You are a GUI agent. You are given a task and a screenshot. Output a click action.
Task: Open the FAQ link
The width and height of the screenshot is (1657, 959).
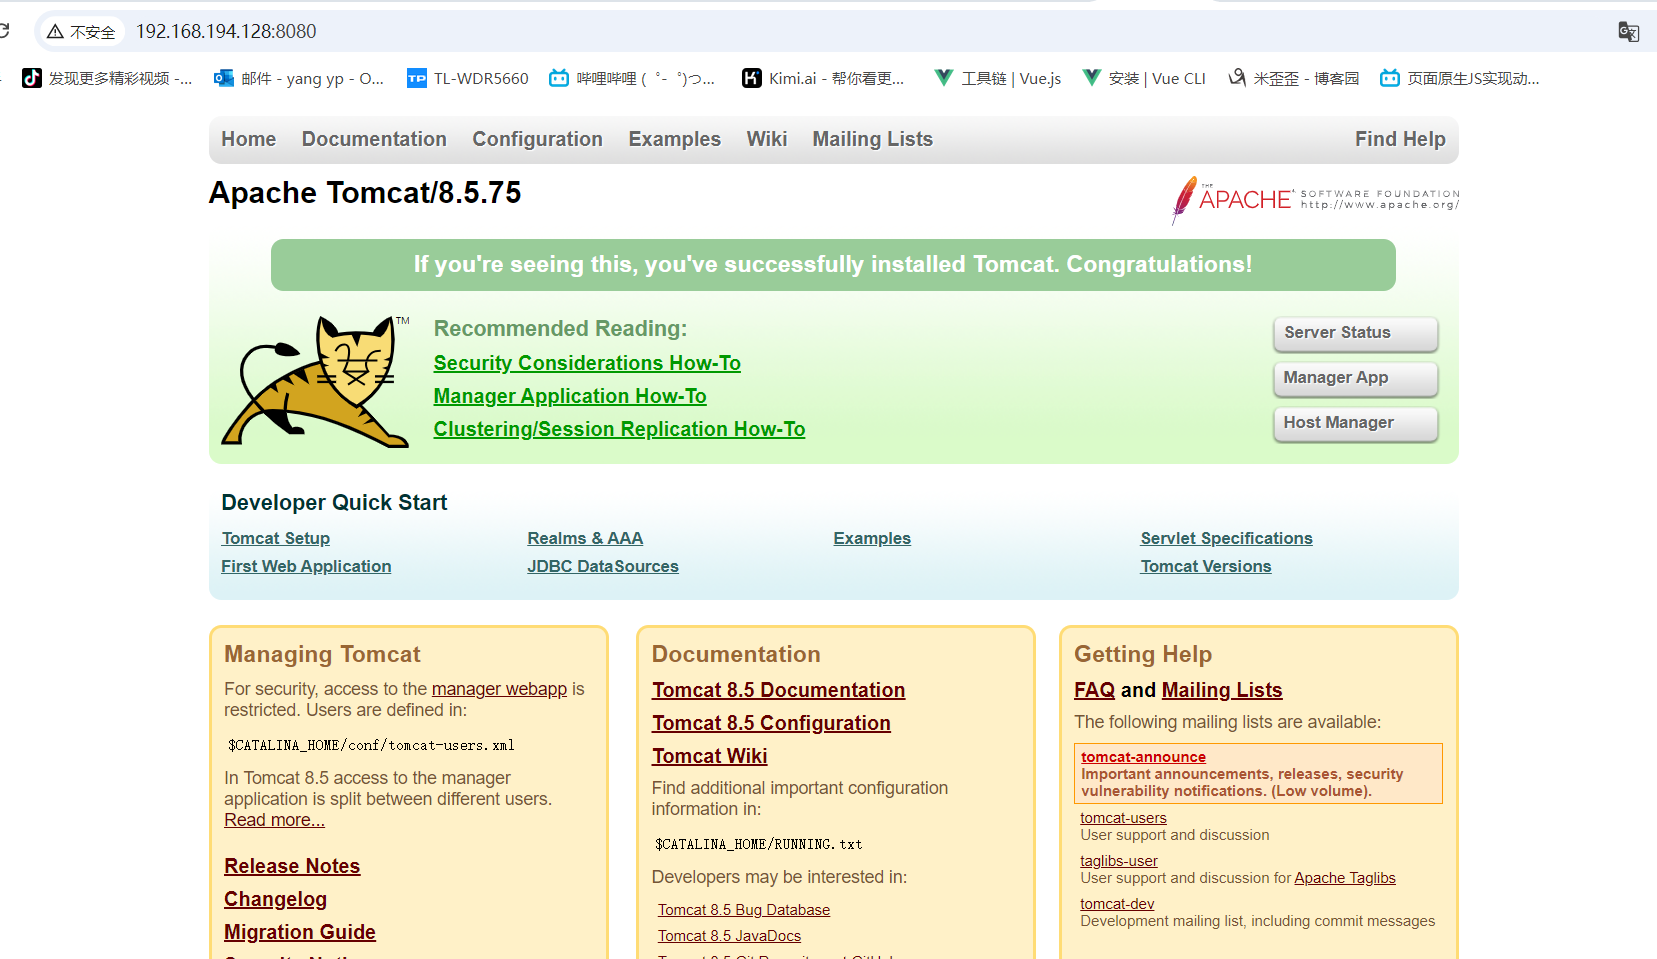(1094, 690)
